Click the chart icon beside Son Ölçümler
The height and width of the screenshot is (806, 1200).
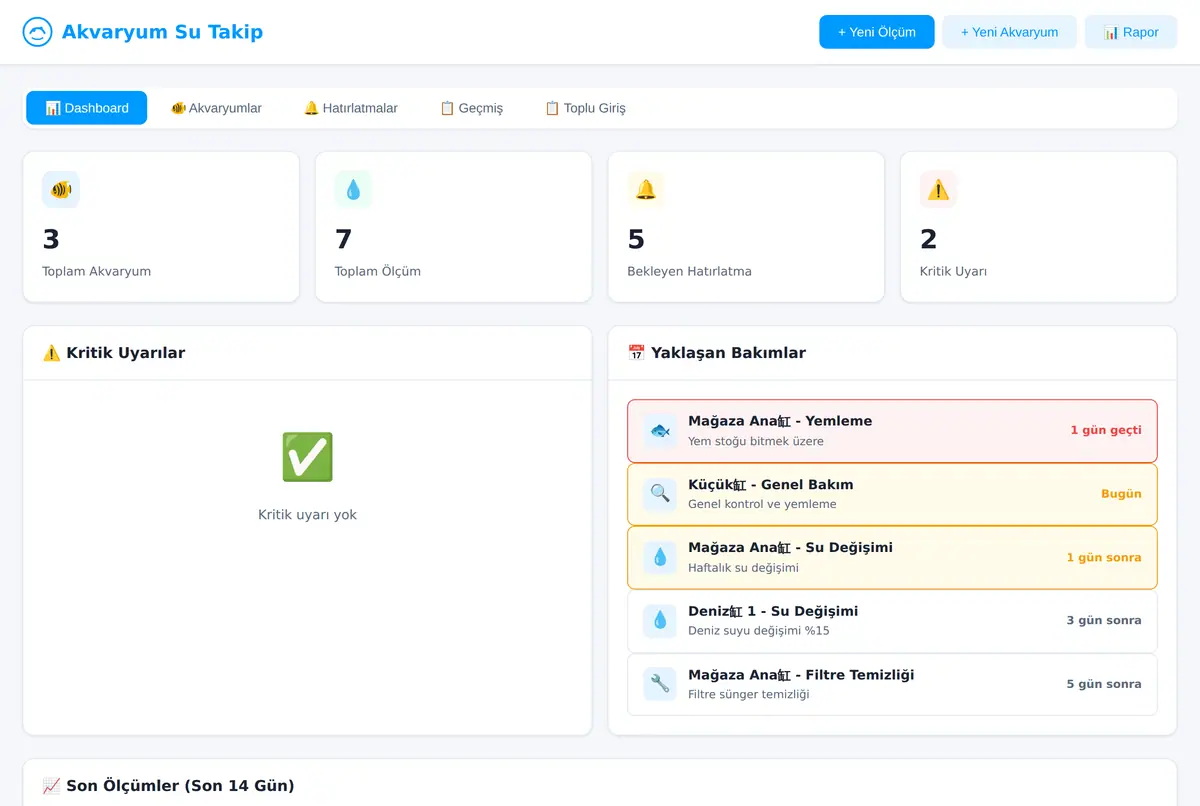click(52, 786)
